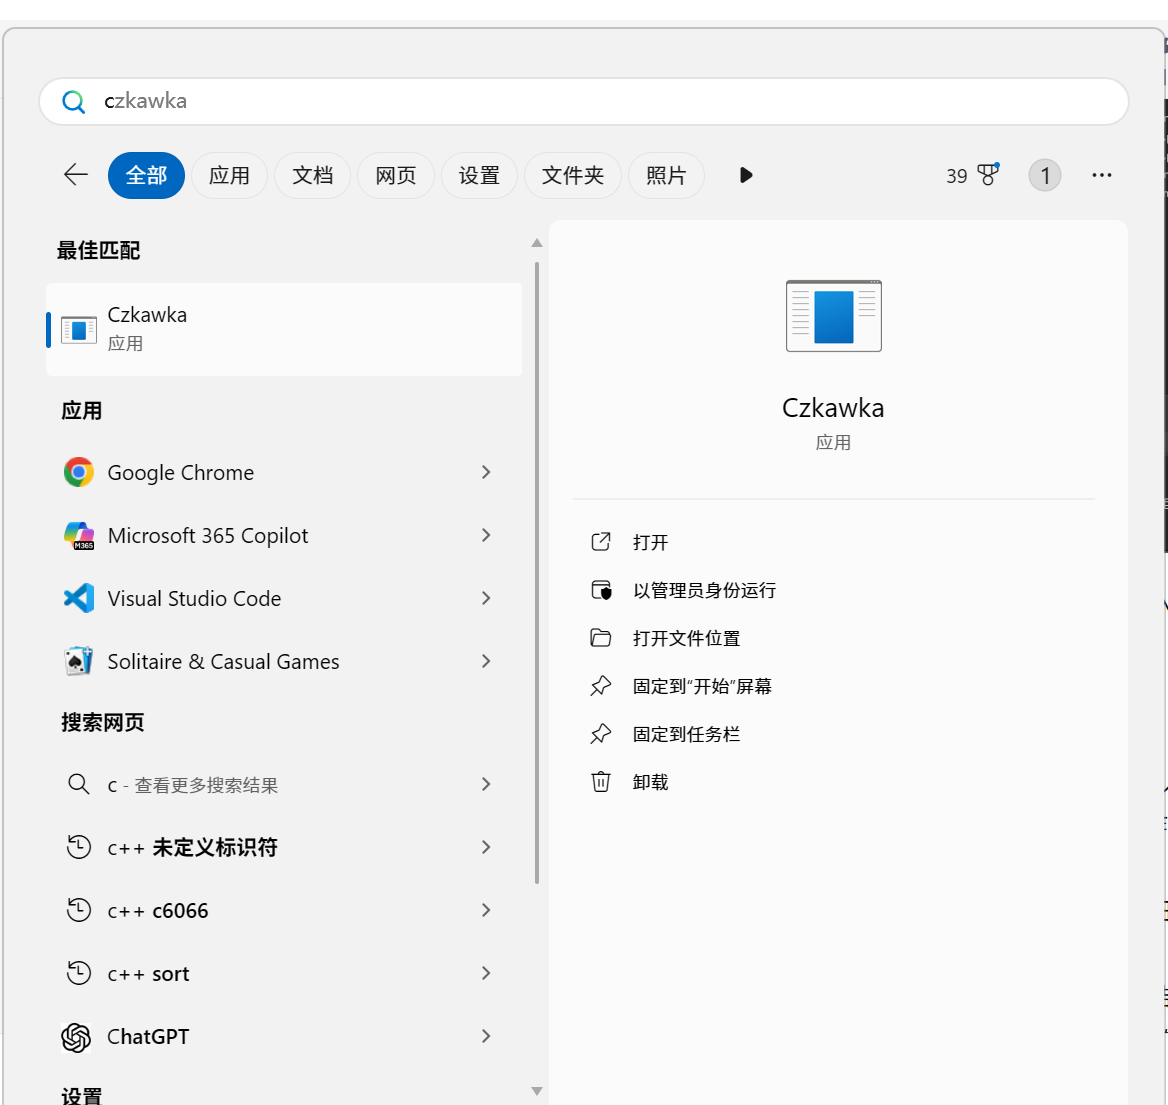Screen dimensions: 1168x1105
Task: Click the Solitaire & Casual Games icon
Action: 78,662
